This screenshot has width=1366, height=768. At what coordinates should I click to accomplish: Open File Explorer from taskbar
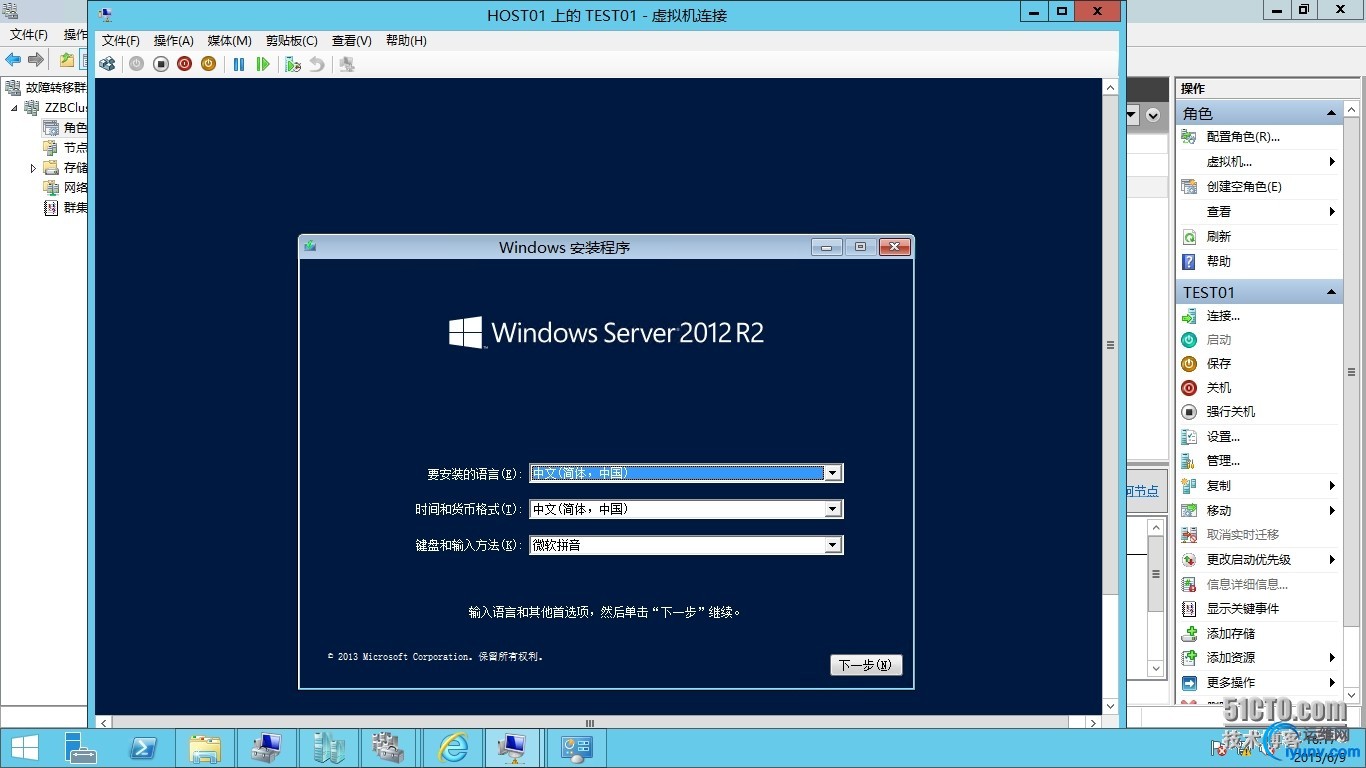click(x=205, y=748)
